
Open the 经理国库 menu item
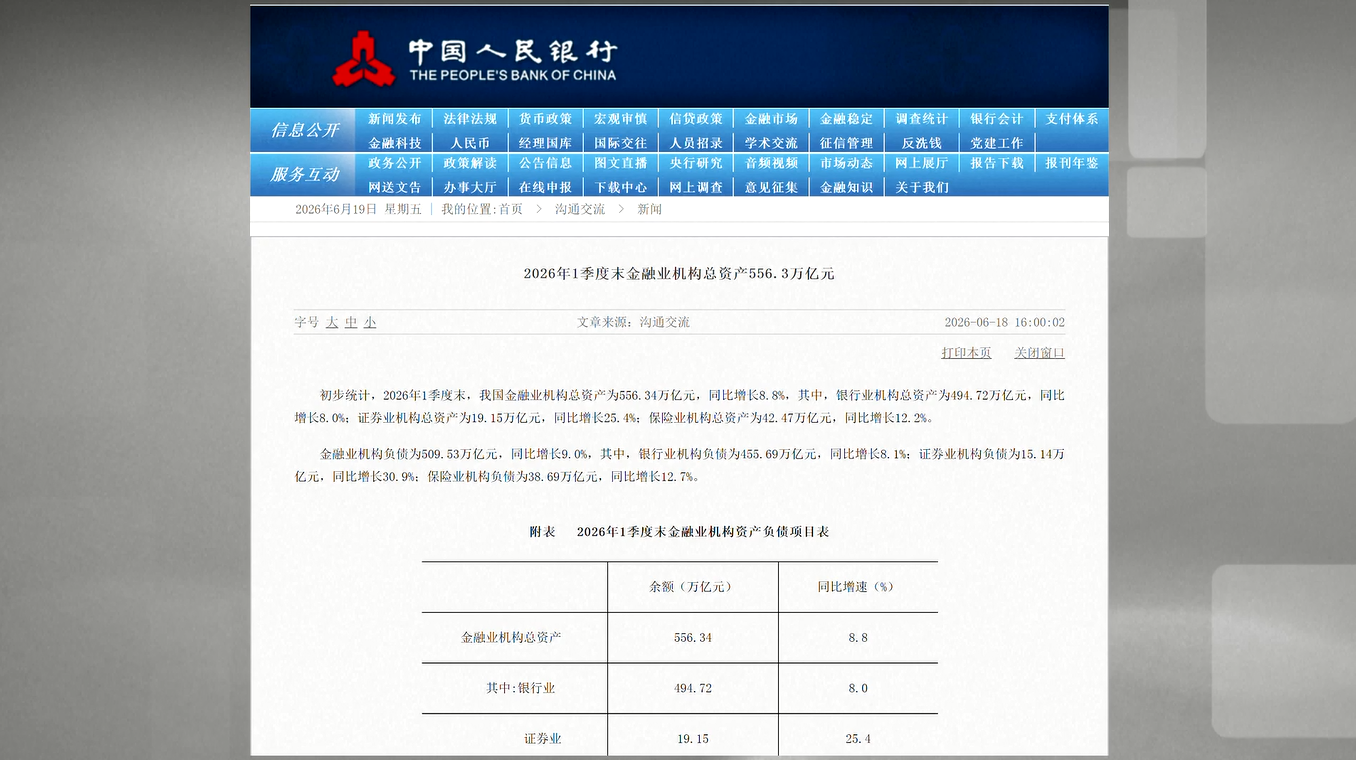[545, 143]
